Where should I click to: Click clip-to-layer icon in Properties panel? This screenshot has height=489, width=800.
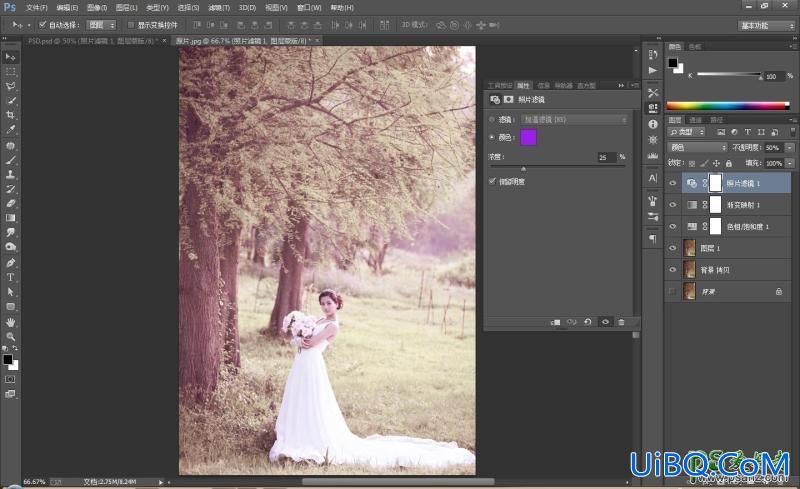tap(556, 322)
